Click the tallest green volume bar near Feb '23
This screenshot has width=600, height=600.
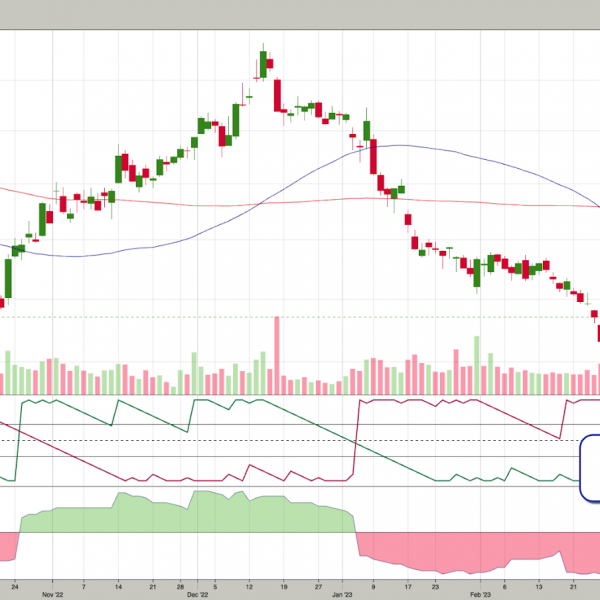(x=477, y=365)
